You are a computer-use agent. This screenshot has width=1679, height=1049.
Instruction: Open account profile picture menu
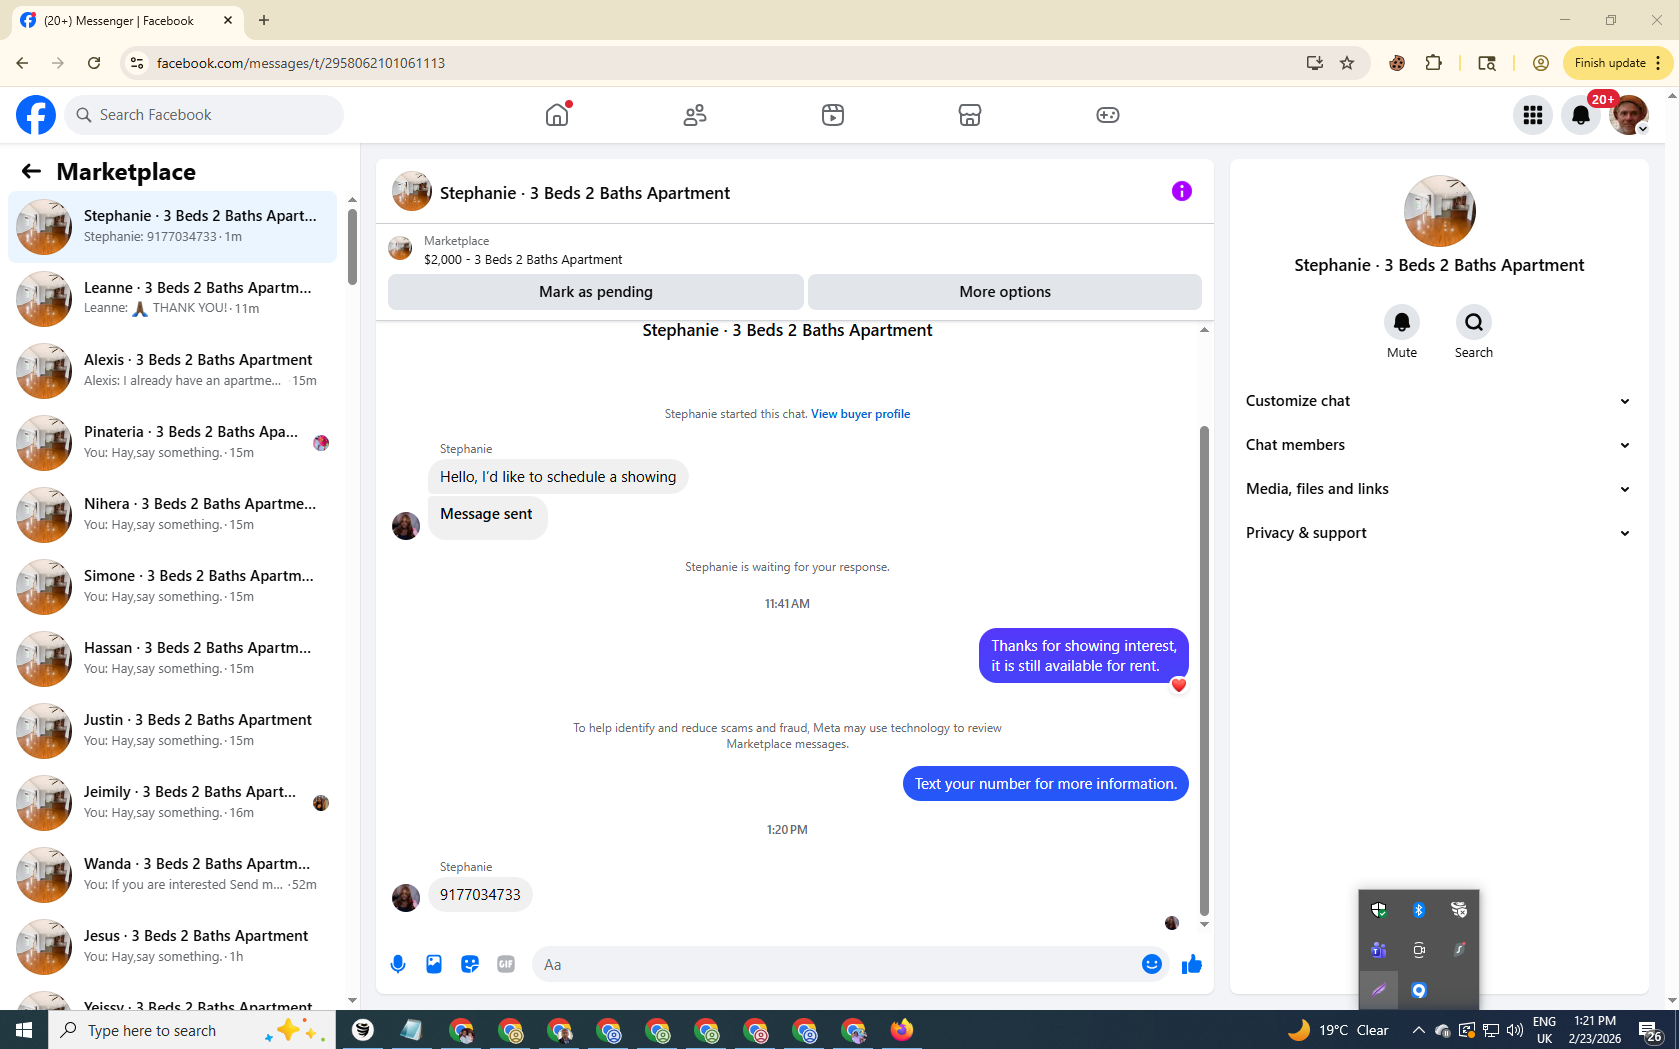coord(1629,115)
